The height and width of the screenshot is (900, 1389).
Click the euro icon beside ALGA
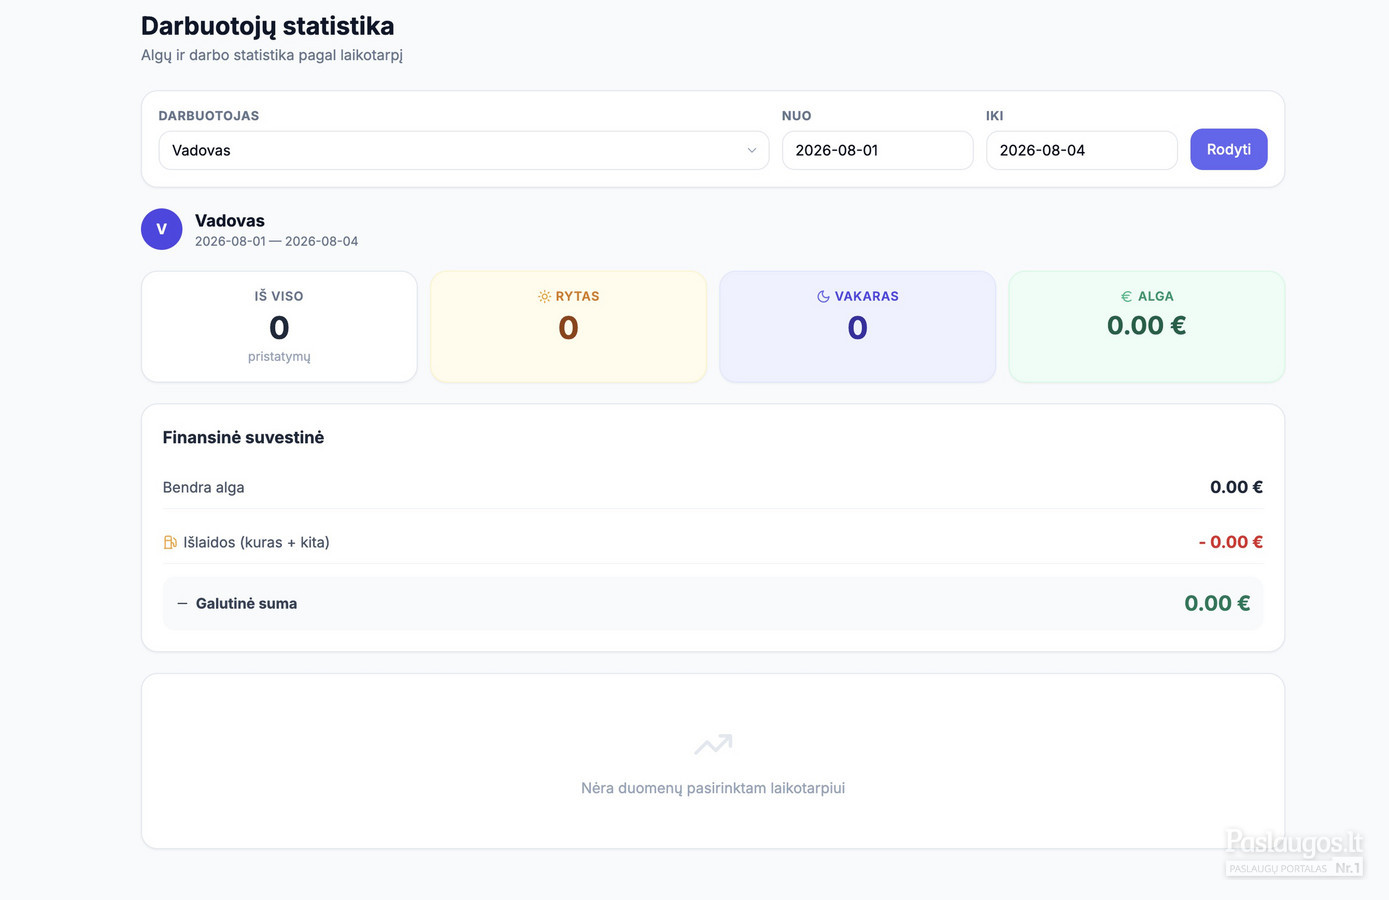coord(1126,297)
